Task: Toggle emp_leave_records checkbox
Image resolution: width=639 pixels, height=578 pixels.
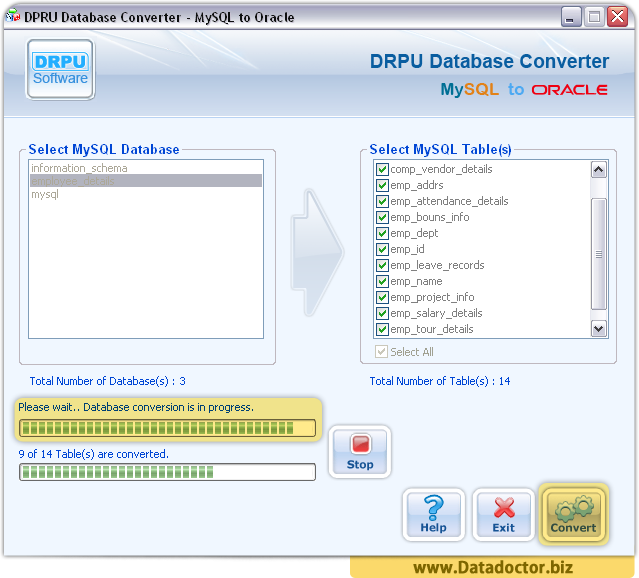Action: 382,265
